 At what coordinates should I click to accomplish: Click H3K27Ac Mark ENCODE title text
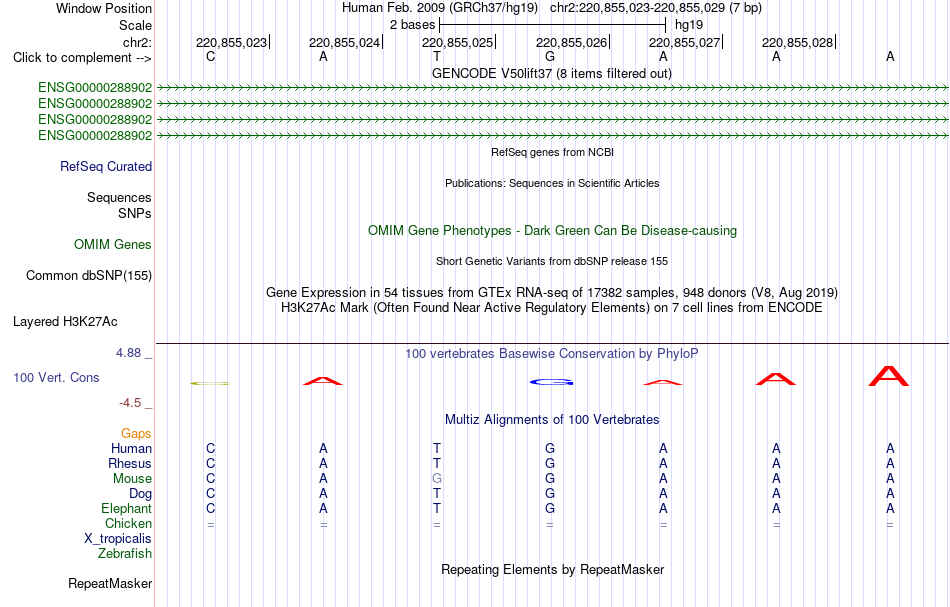tap(552, 308)
